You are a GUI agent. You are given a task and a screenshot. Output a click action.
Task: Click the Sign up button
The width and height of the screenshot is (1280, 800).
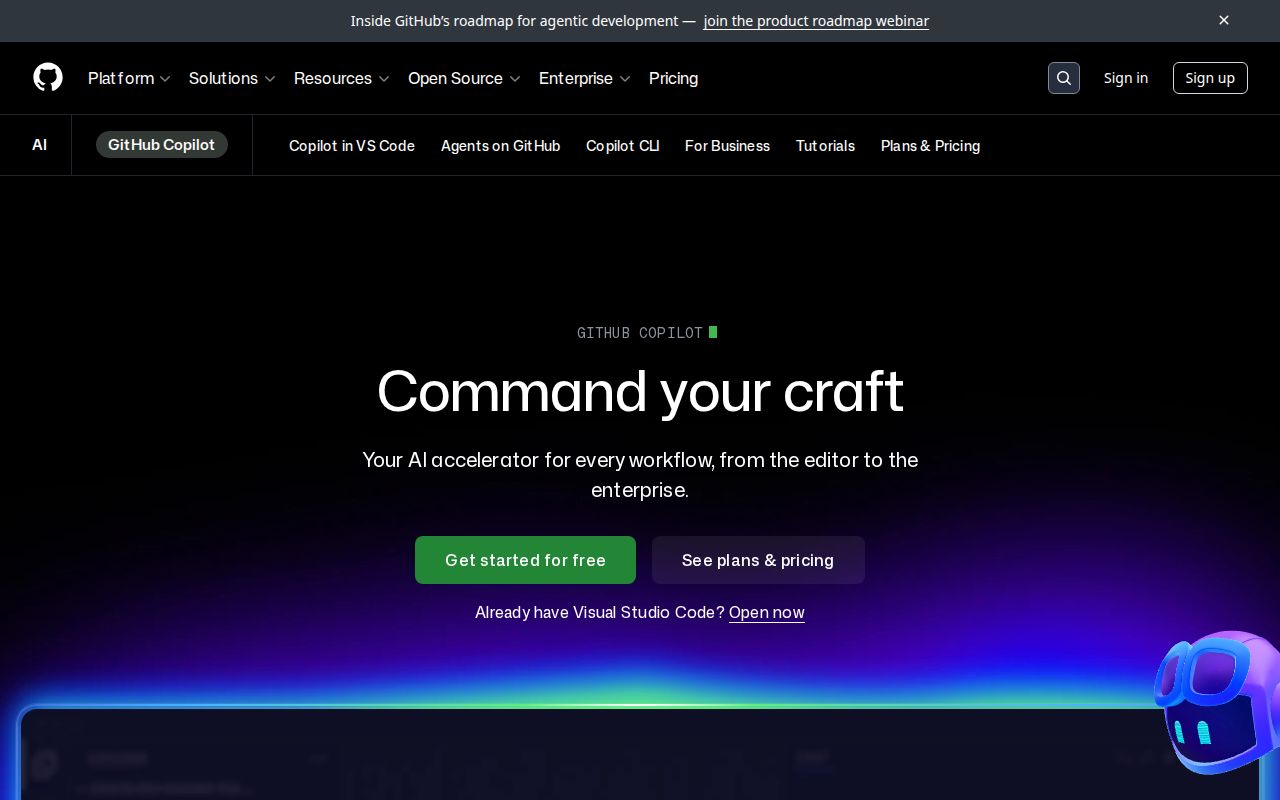(x=1210, y=77)
